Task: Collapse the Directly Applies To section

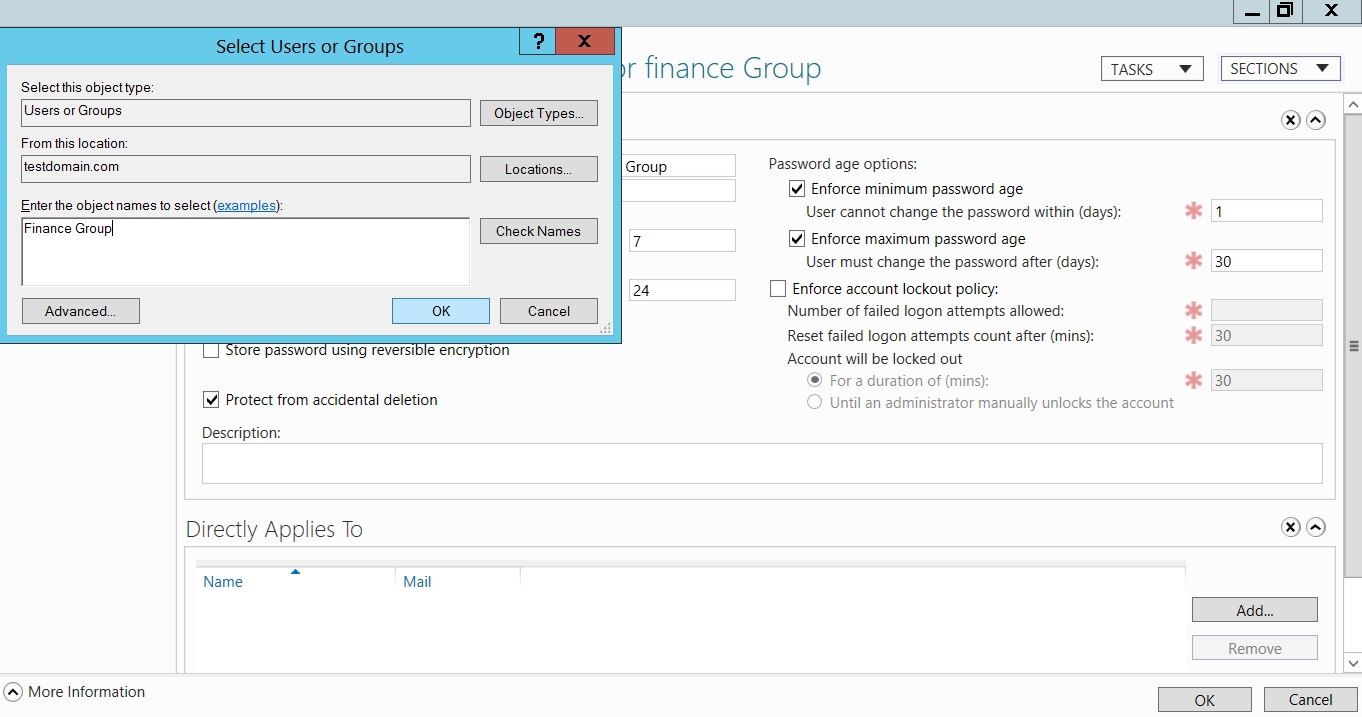Action: pos(1316,527)
